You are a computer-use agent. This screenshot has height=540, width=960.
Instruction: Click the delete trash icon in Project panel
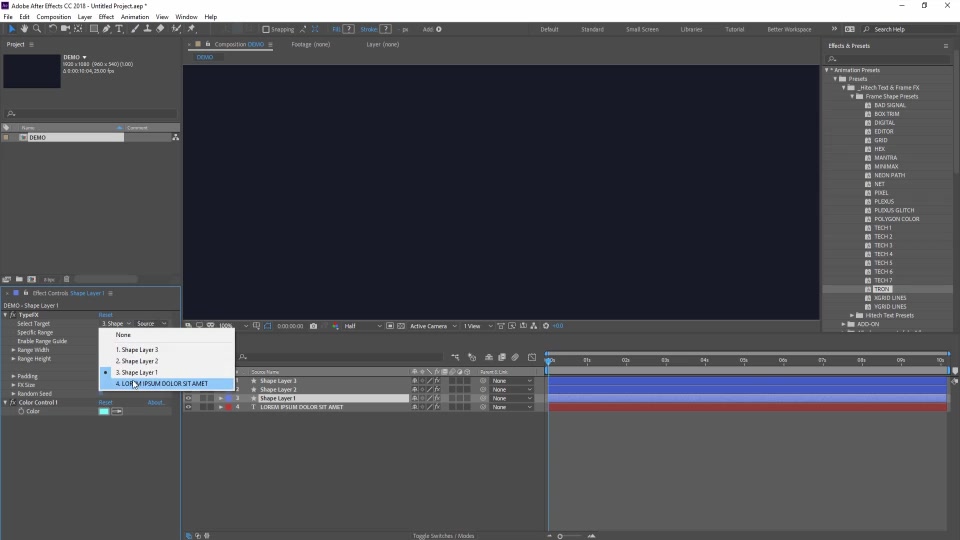point(67,279)
